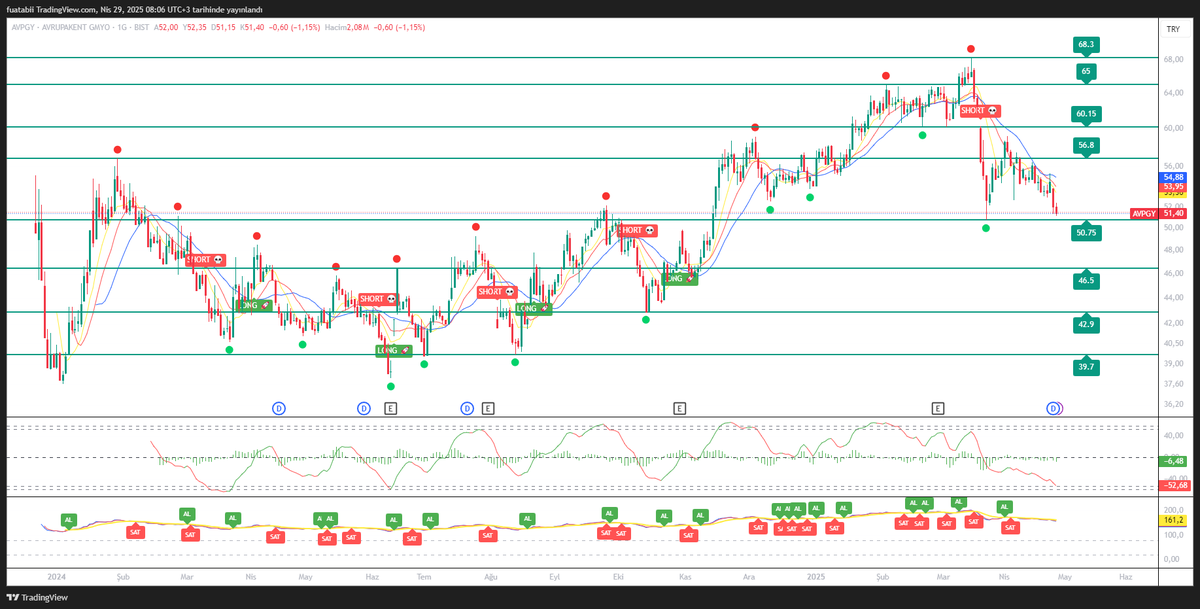Open the first blue D marker in April 2024

279,408
